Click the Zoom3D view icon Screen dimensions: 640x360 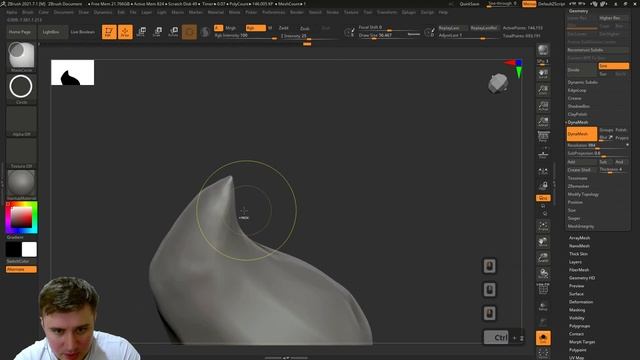coord(543,258)
